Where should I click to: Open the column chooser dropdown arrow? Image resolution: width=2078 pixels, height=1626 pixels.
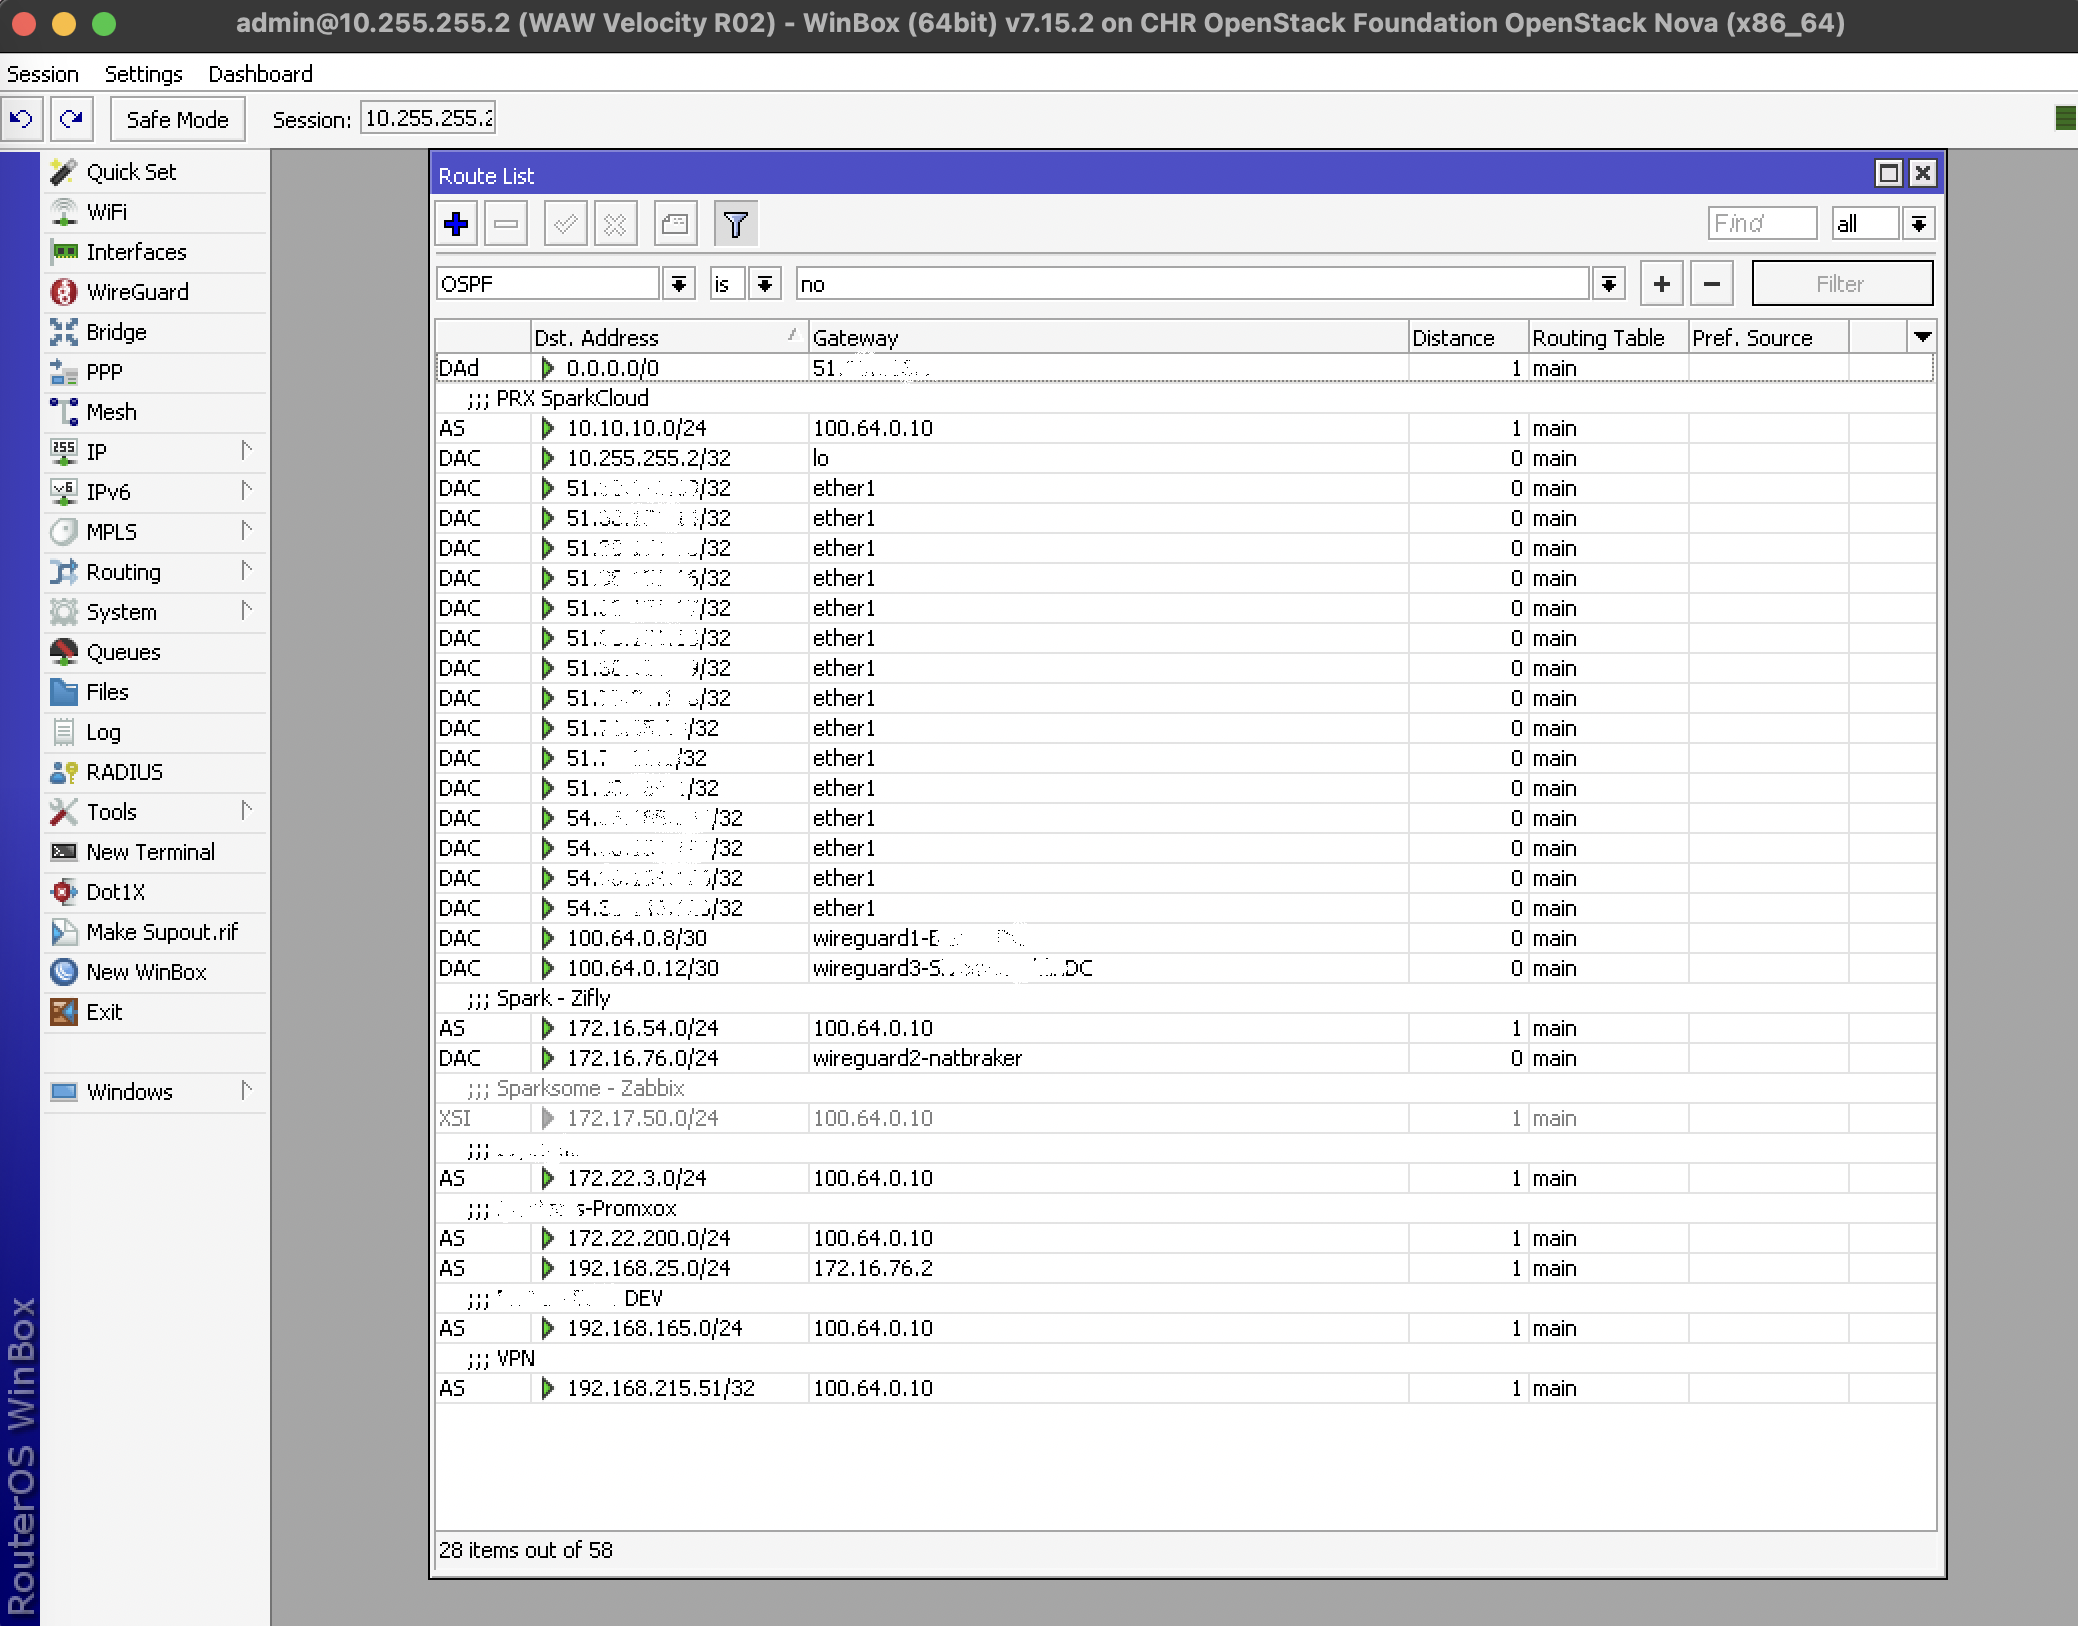(1921, 337)
